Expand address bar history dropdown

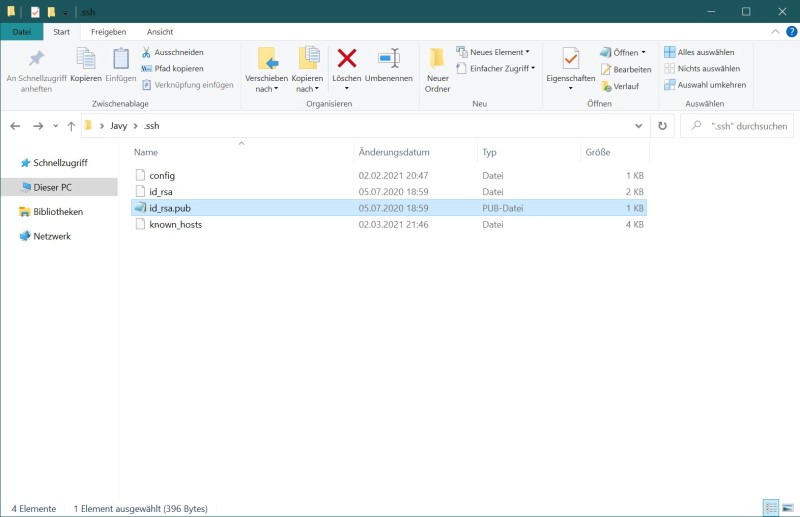[x=638, y=126]
